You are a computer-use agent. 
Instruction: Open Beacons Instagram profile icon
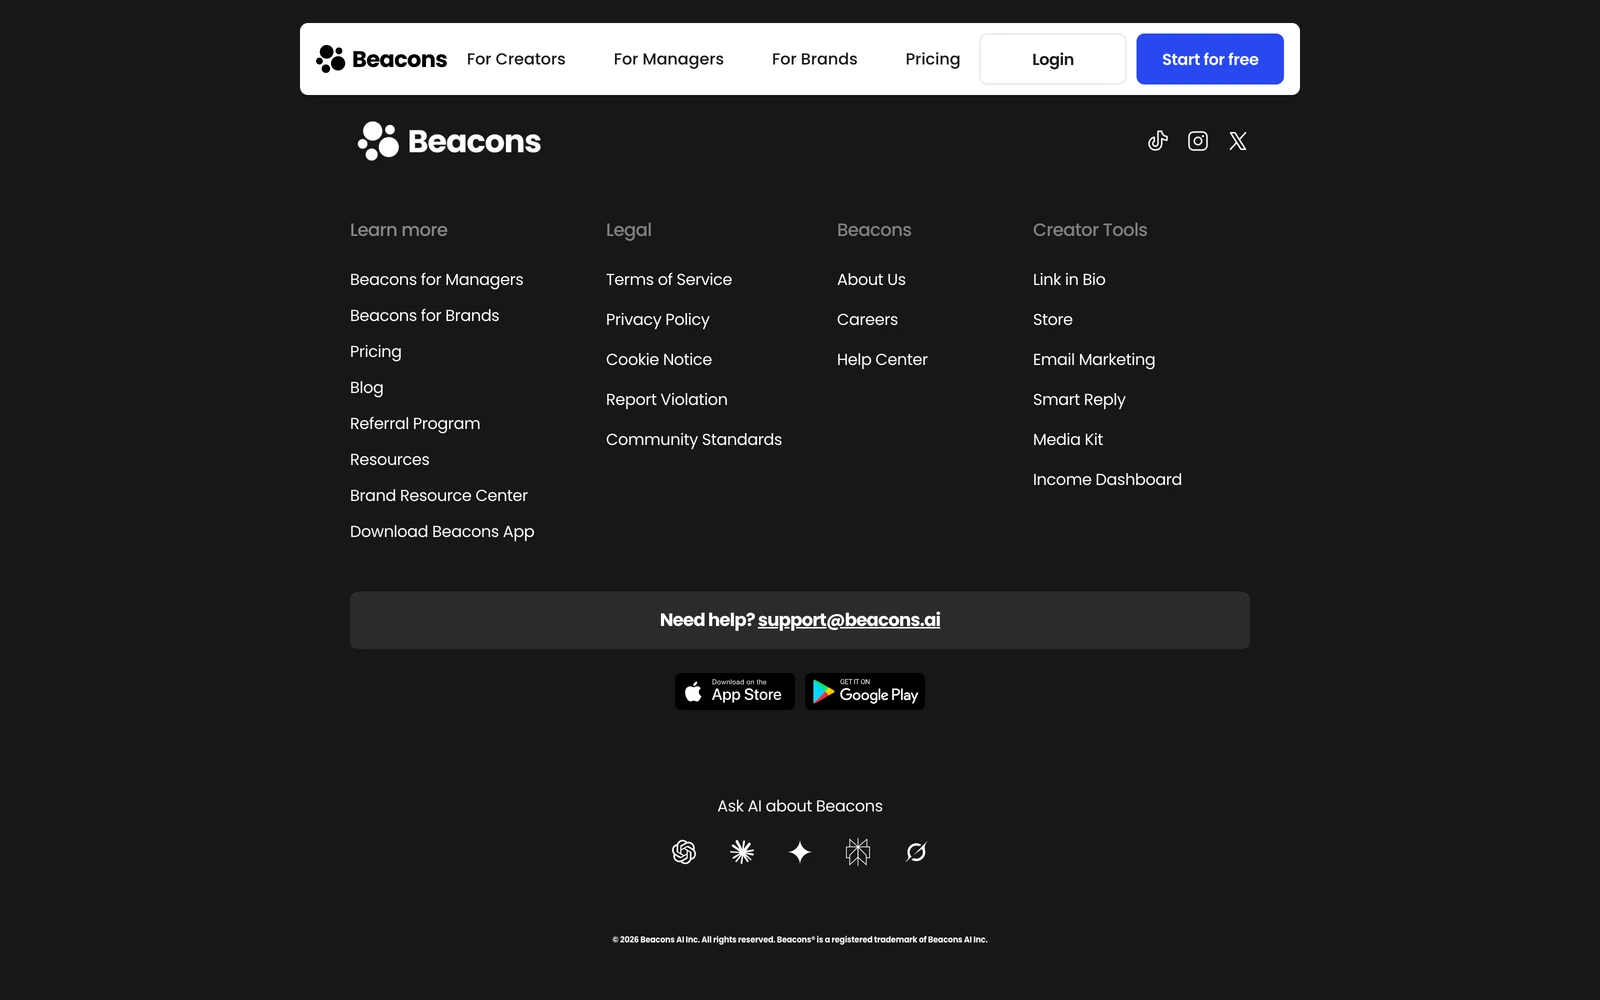(x=1198, y=141)
